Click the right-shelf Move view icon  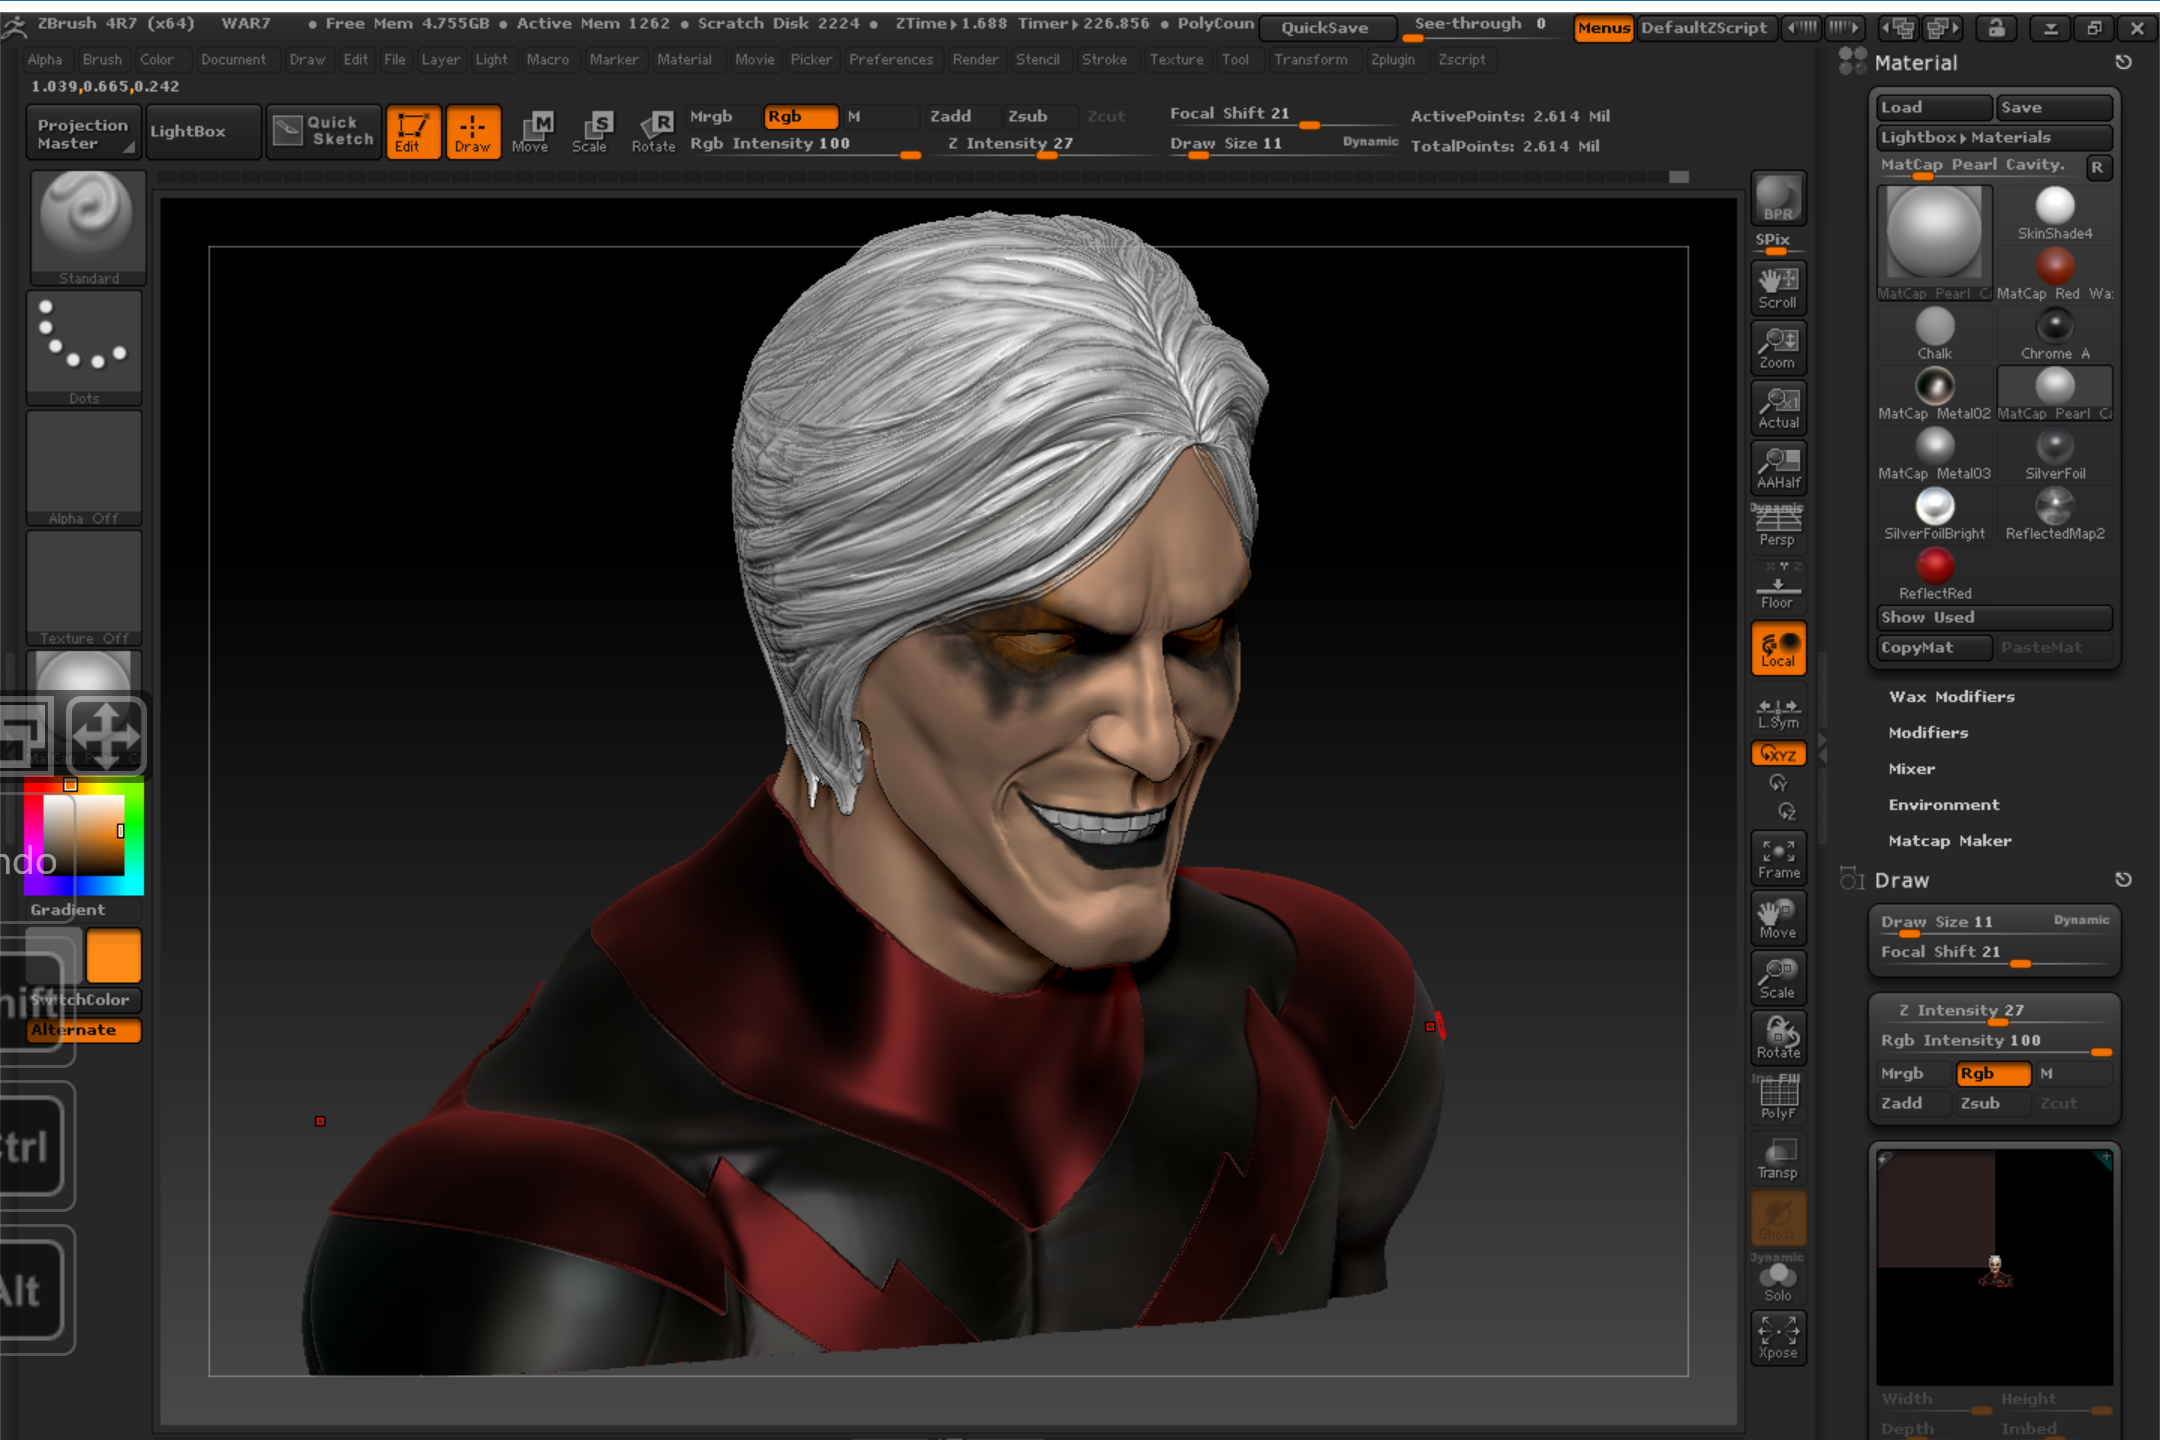point(1778,918)
